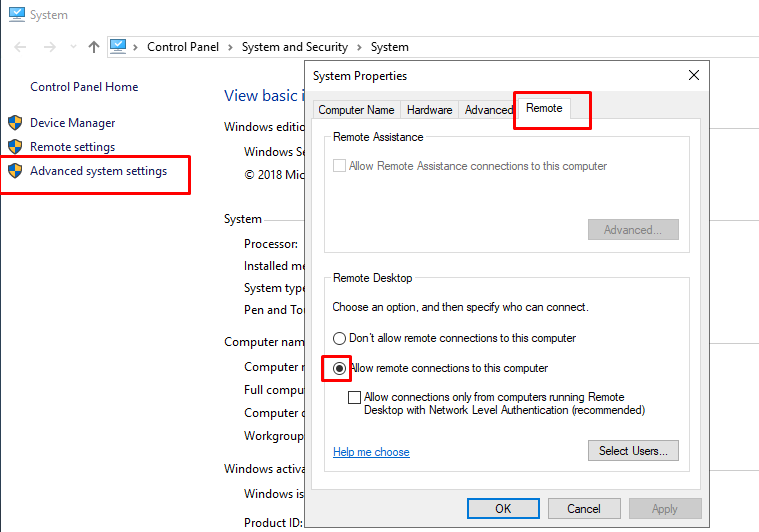Select the Remote tab
The height and width of the screenshot is (532, 759).
(x=544, y=108)
